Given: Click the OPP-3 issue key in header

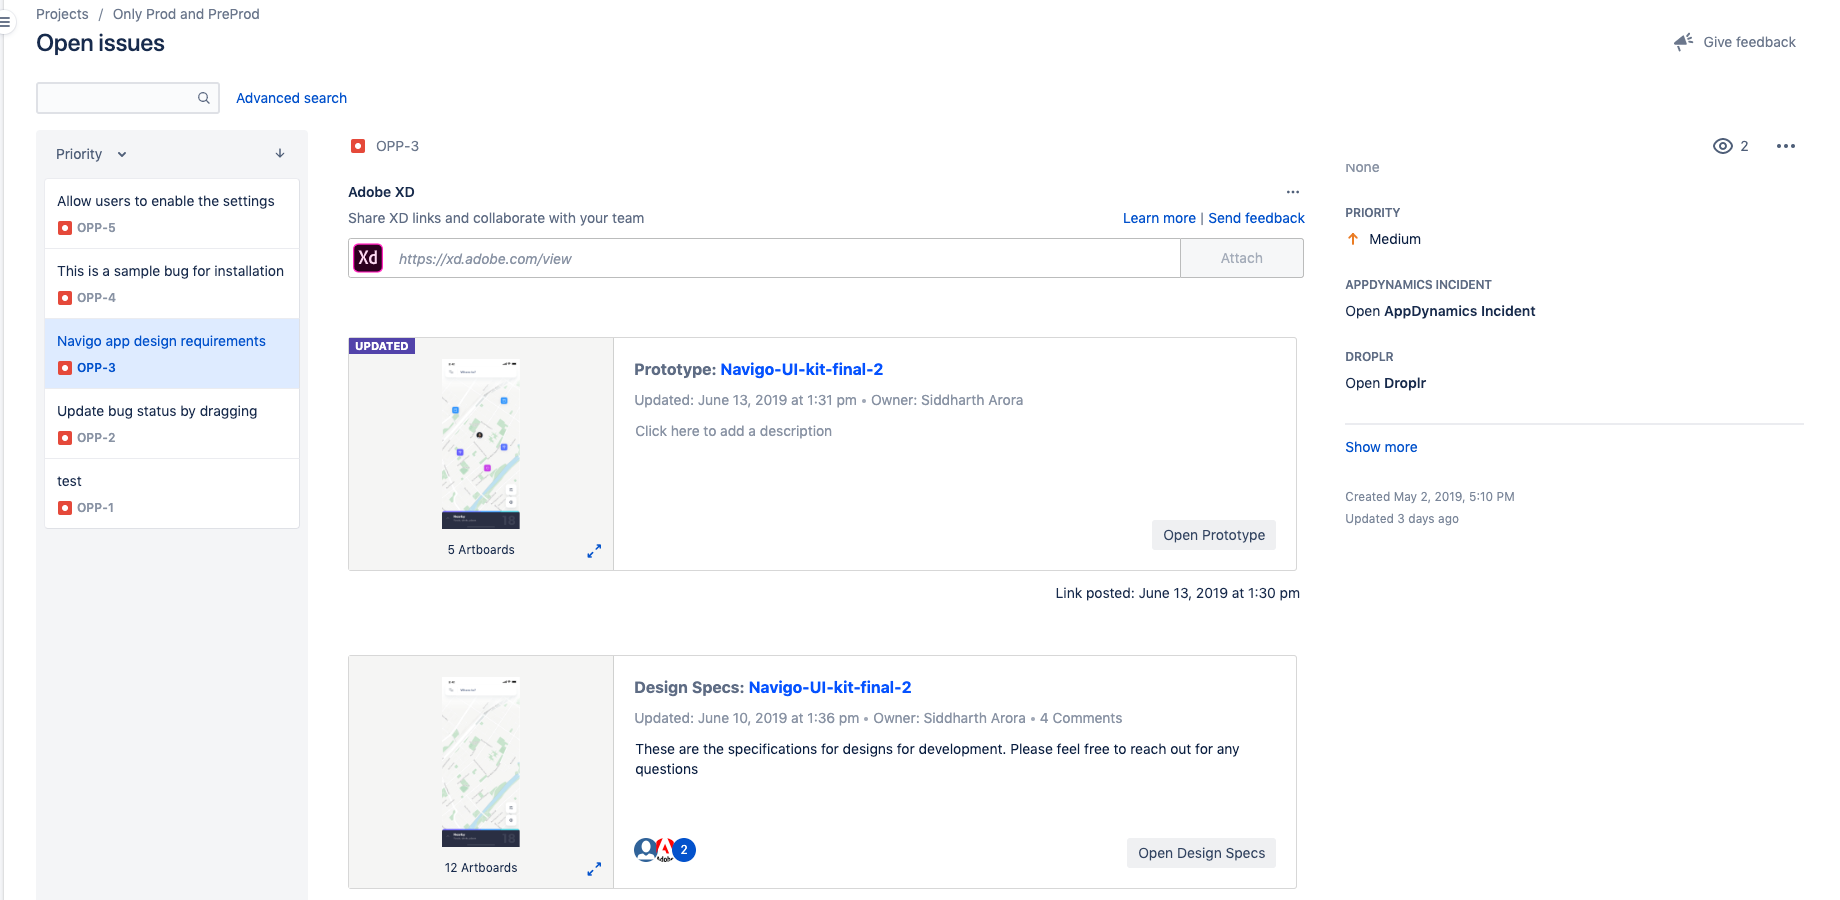Looking at the screenshot, I should [x=397, y=146].
